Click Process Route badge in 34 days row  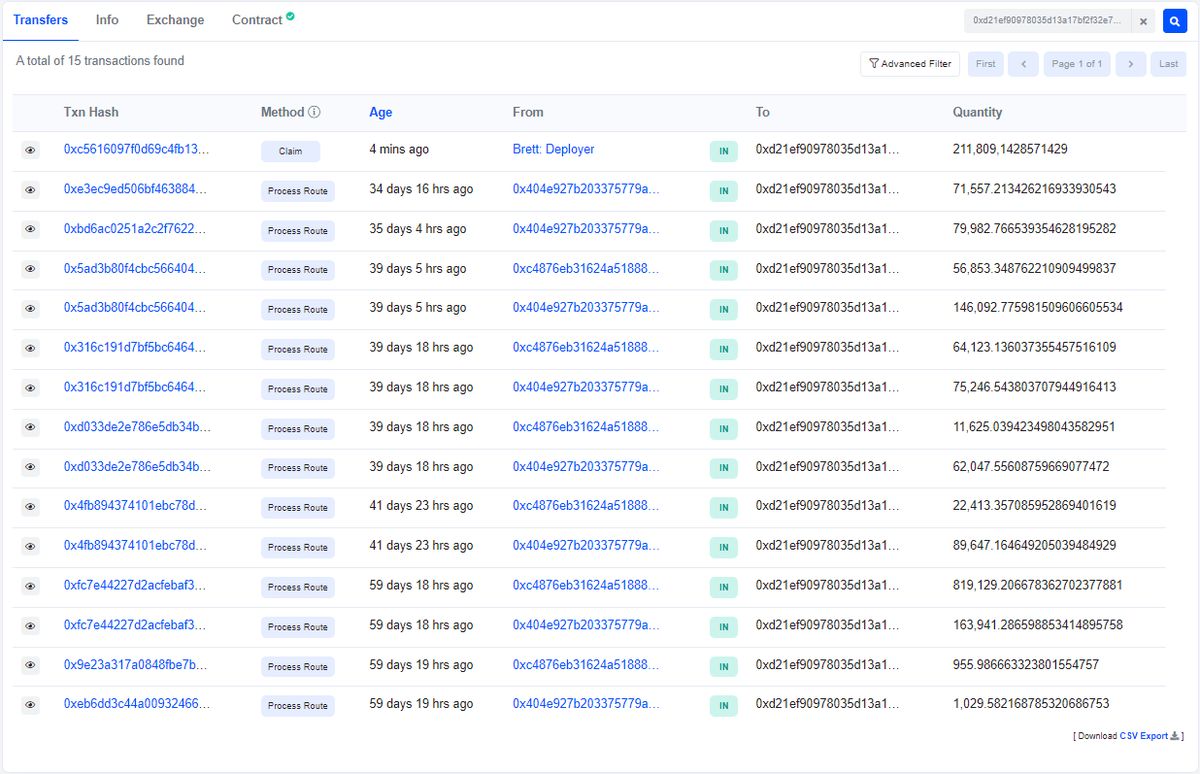298,190
